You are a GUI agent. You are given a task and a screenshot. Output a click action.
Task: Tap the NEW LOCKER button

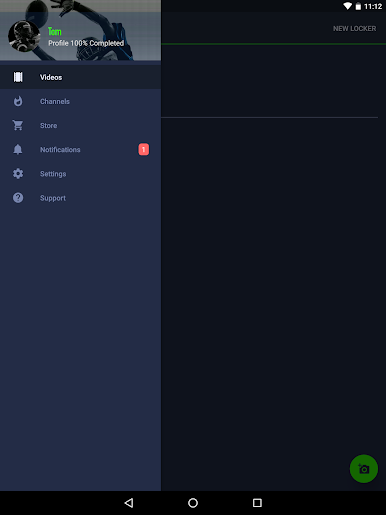[354, 29]
